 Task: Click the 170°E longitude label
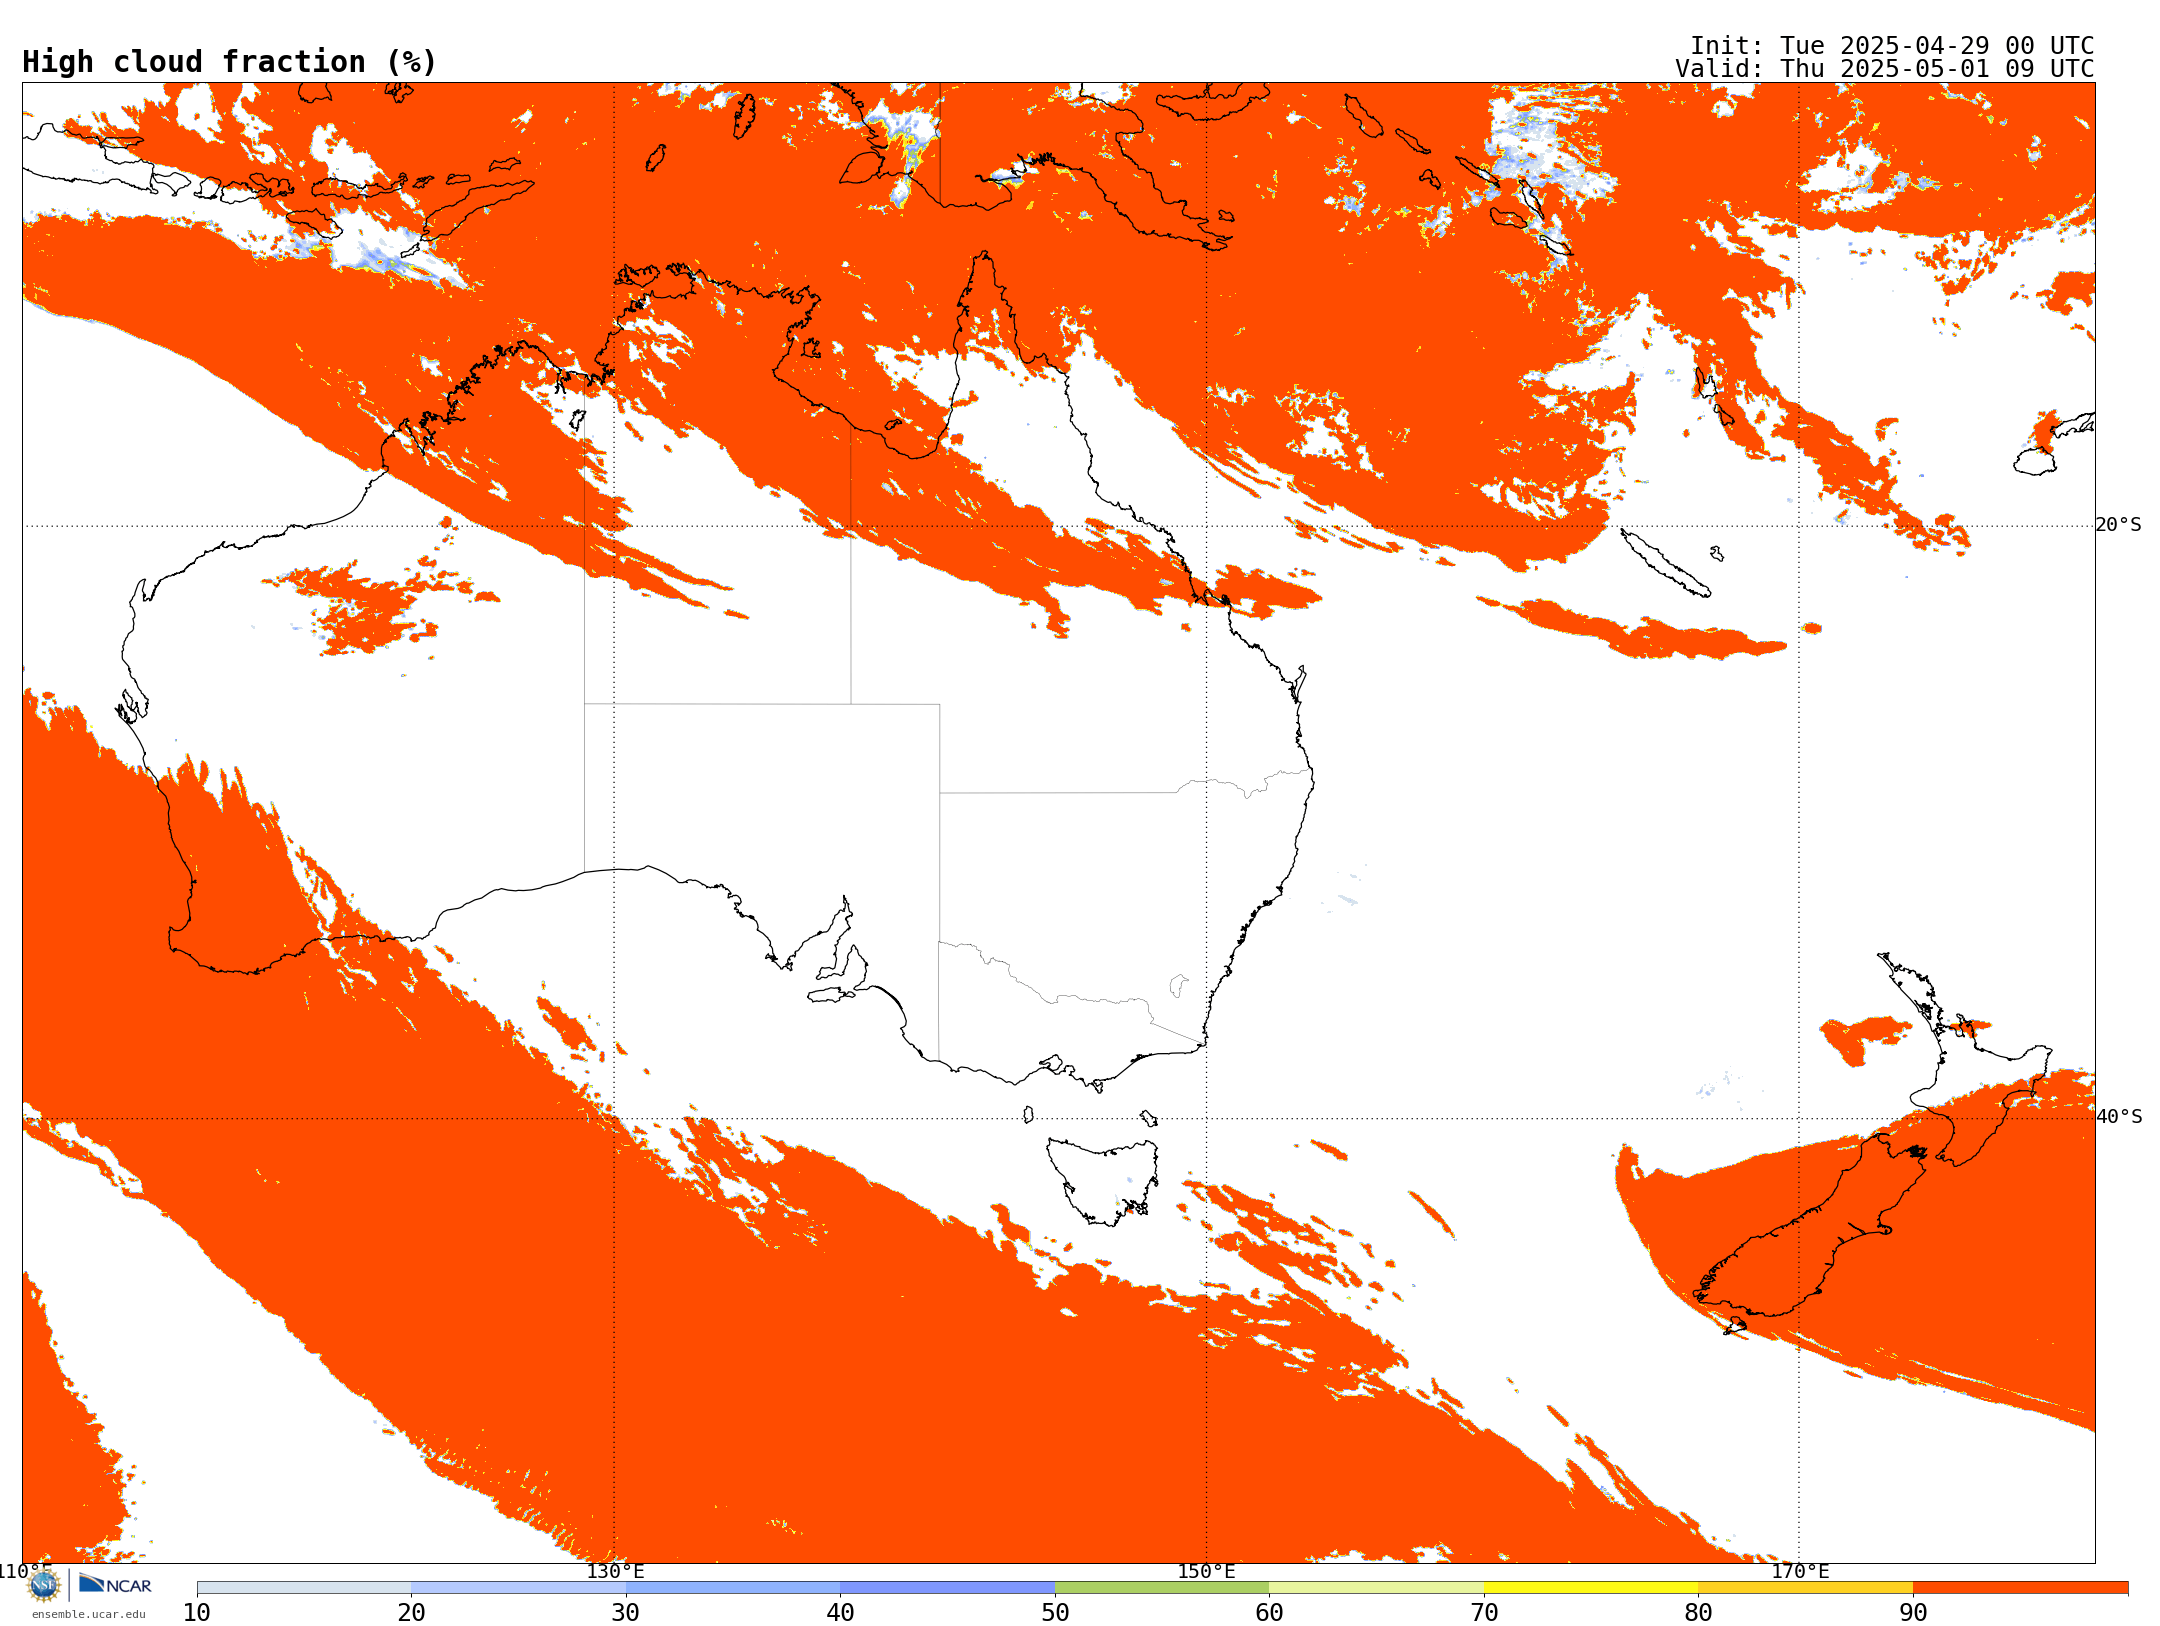pyautogui.click(x=1800, y=1571)
